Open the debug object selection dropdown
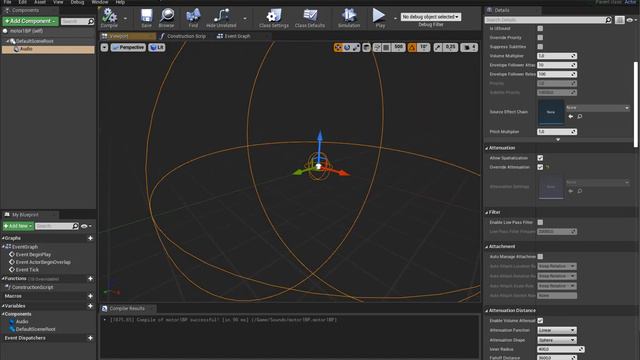Image resolution: width=640 pixels, height=360 pixels. tap(431, 17)
